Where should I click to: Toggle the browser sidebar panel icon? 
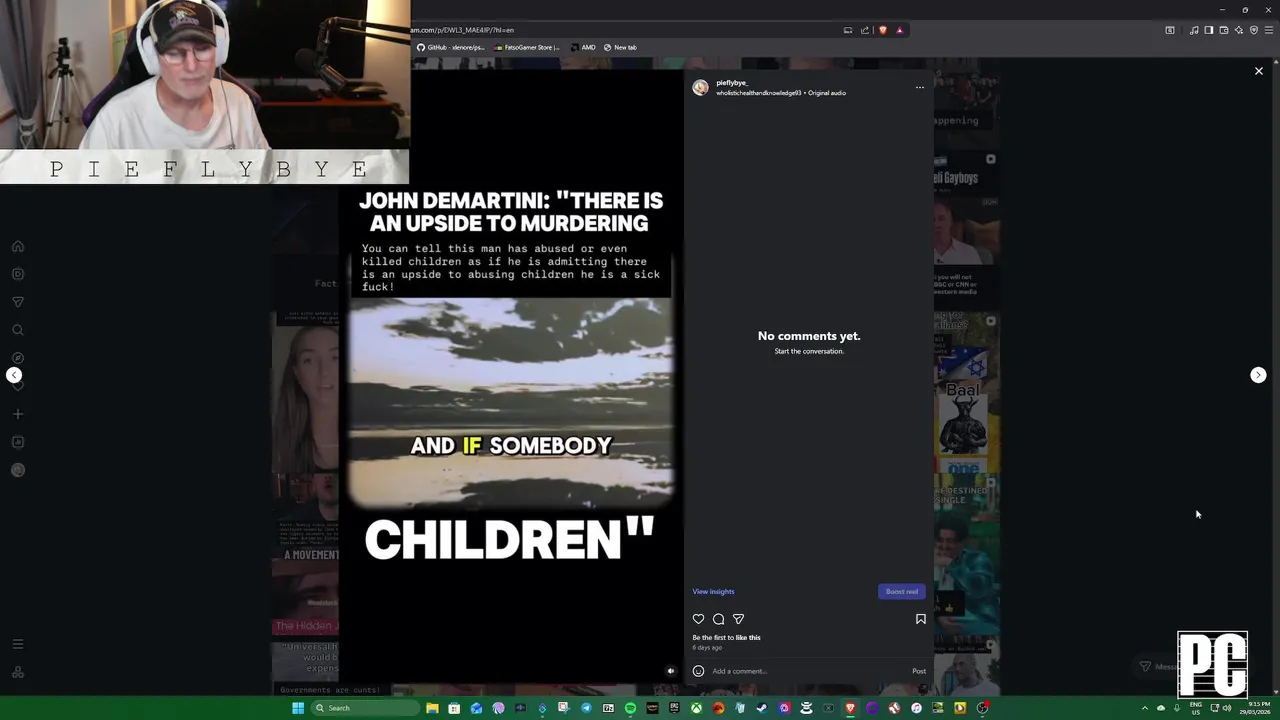1208,30
